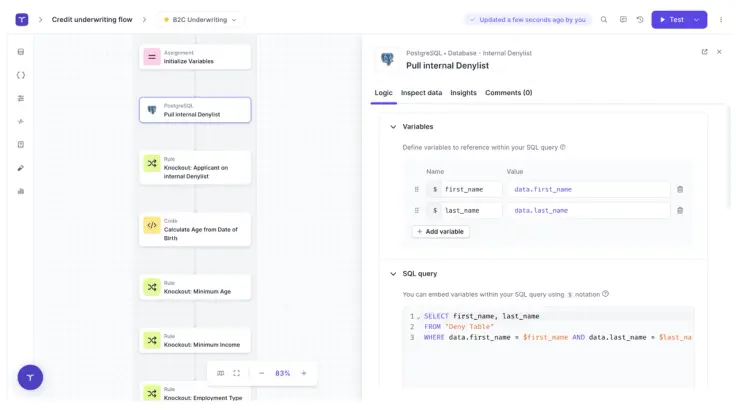The width and height of the screenshot is (736, 410).
Task: Delete the last_name variable row
Action: tap(680, 210)
